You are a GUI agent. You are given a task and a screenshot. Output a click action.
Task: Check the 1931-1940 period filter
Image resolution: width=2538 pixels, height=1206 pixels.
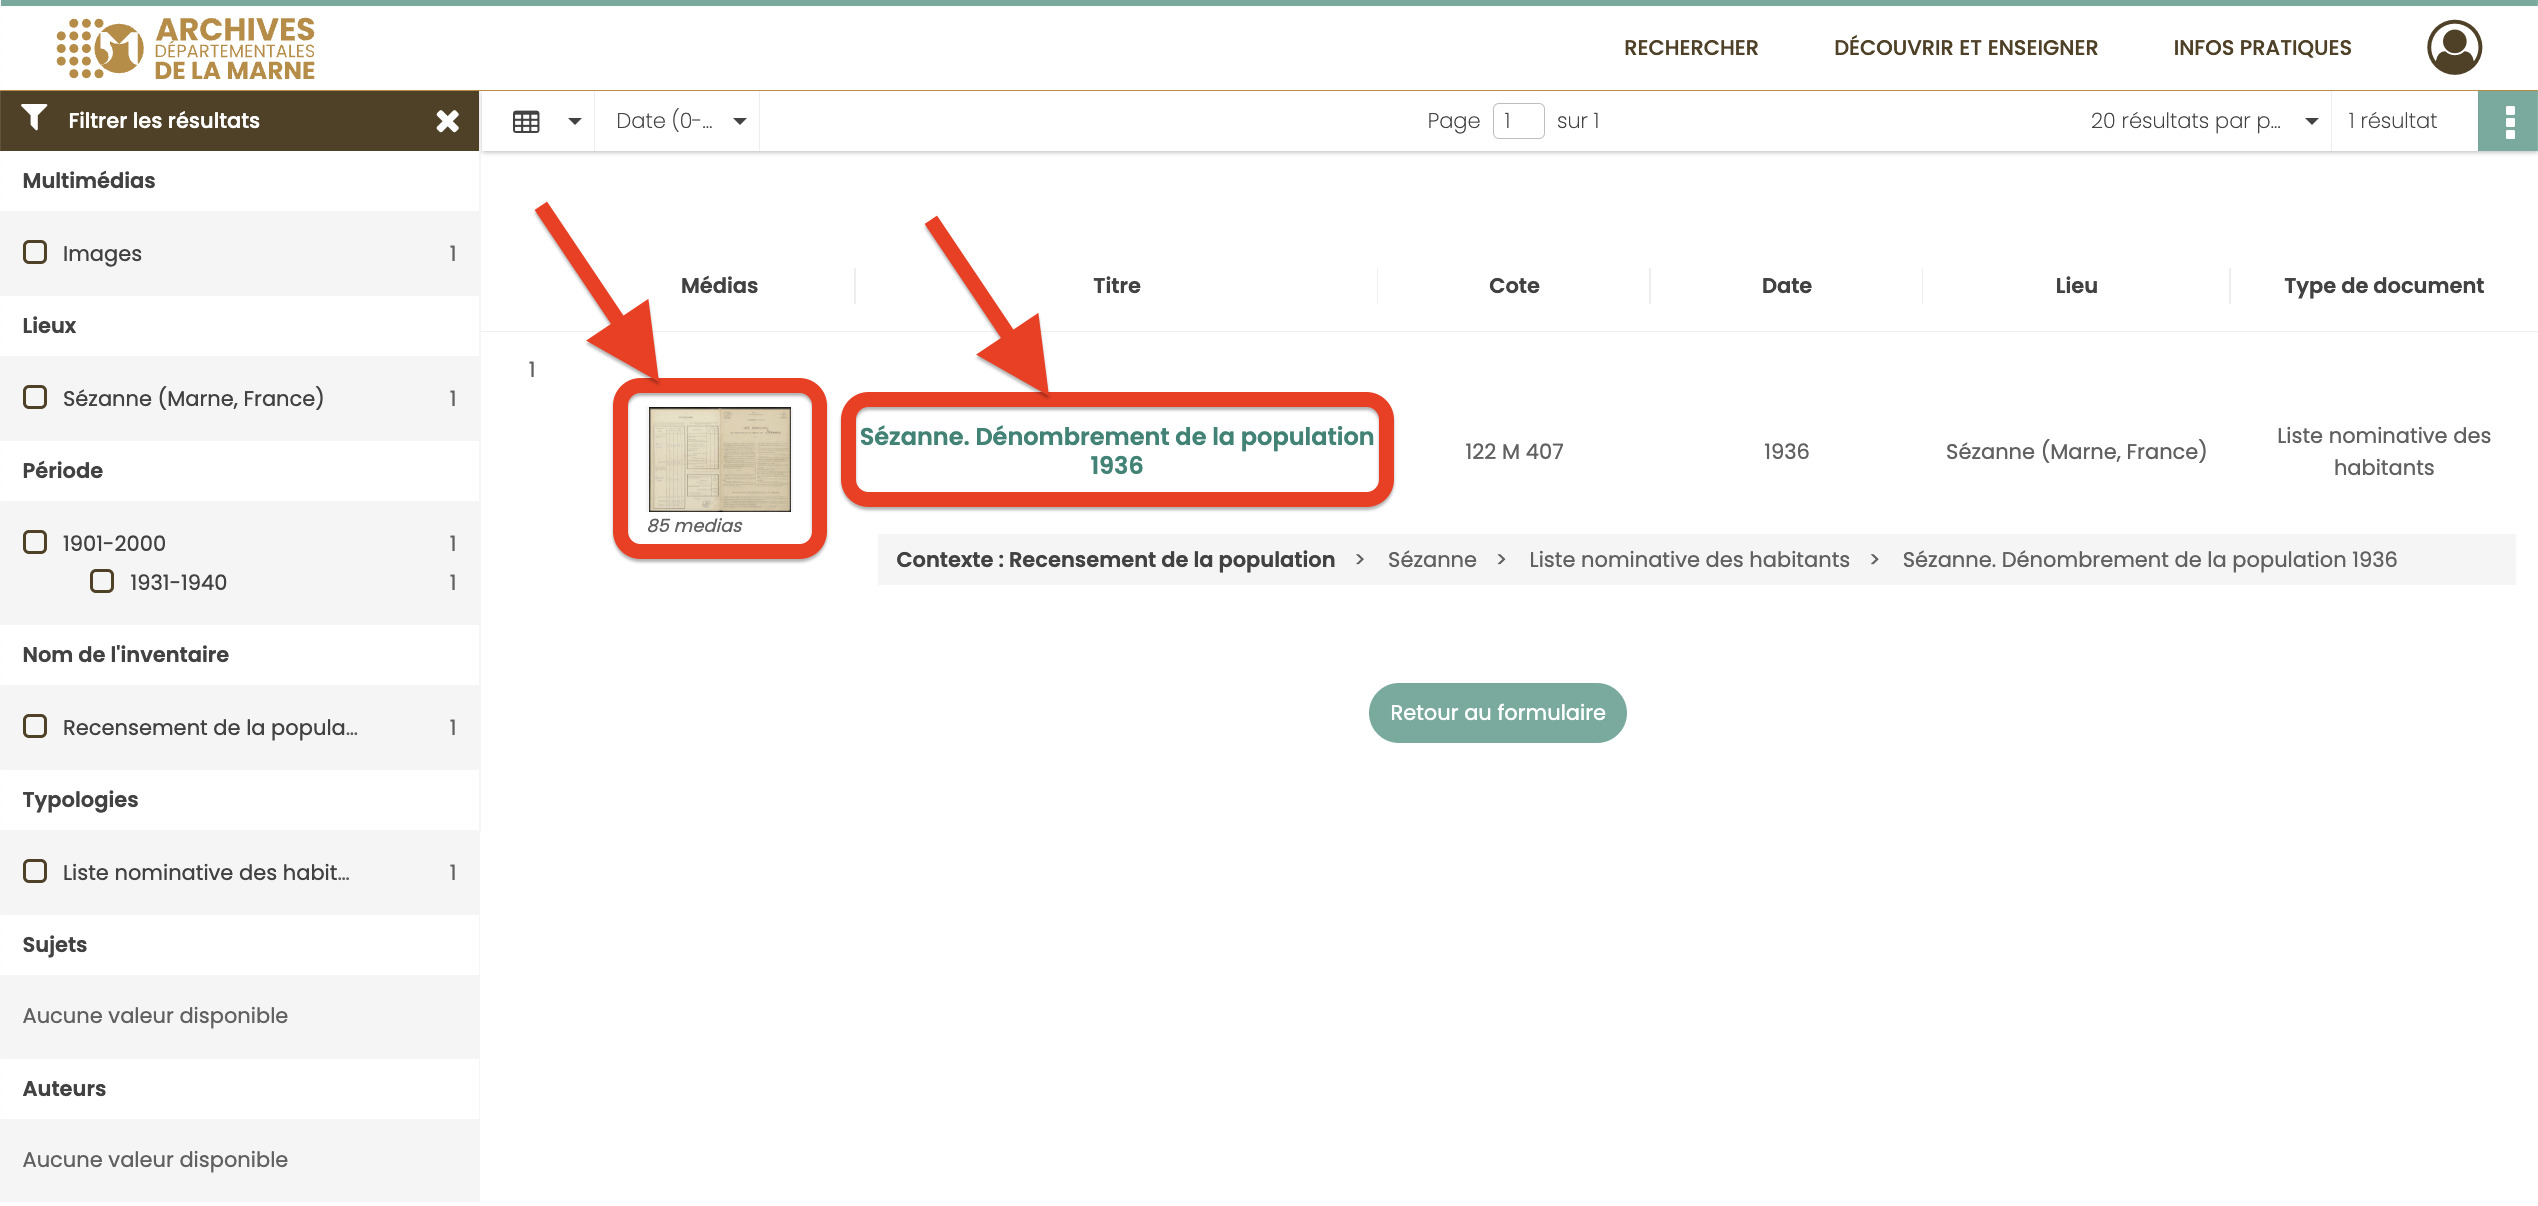pos(102,581)
